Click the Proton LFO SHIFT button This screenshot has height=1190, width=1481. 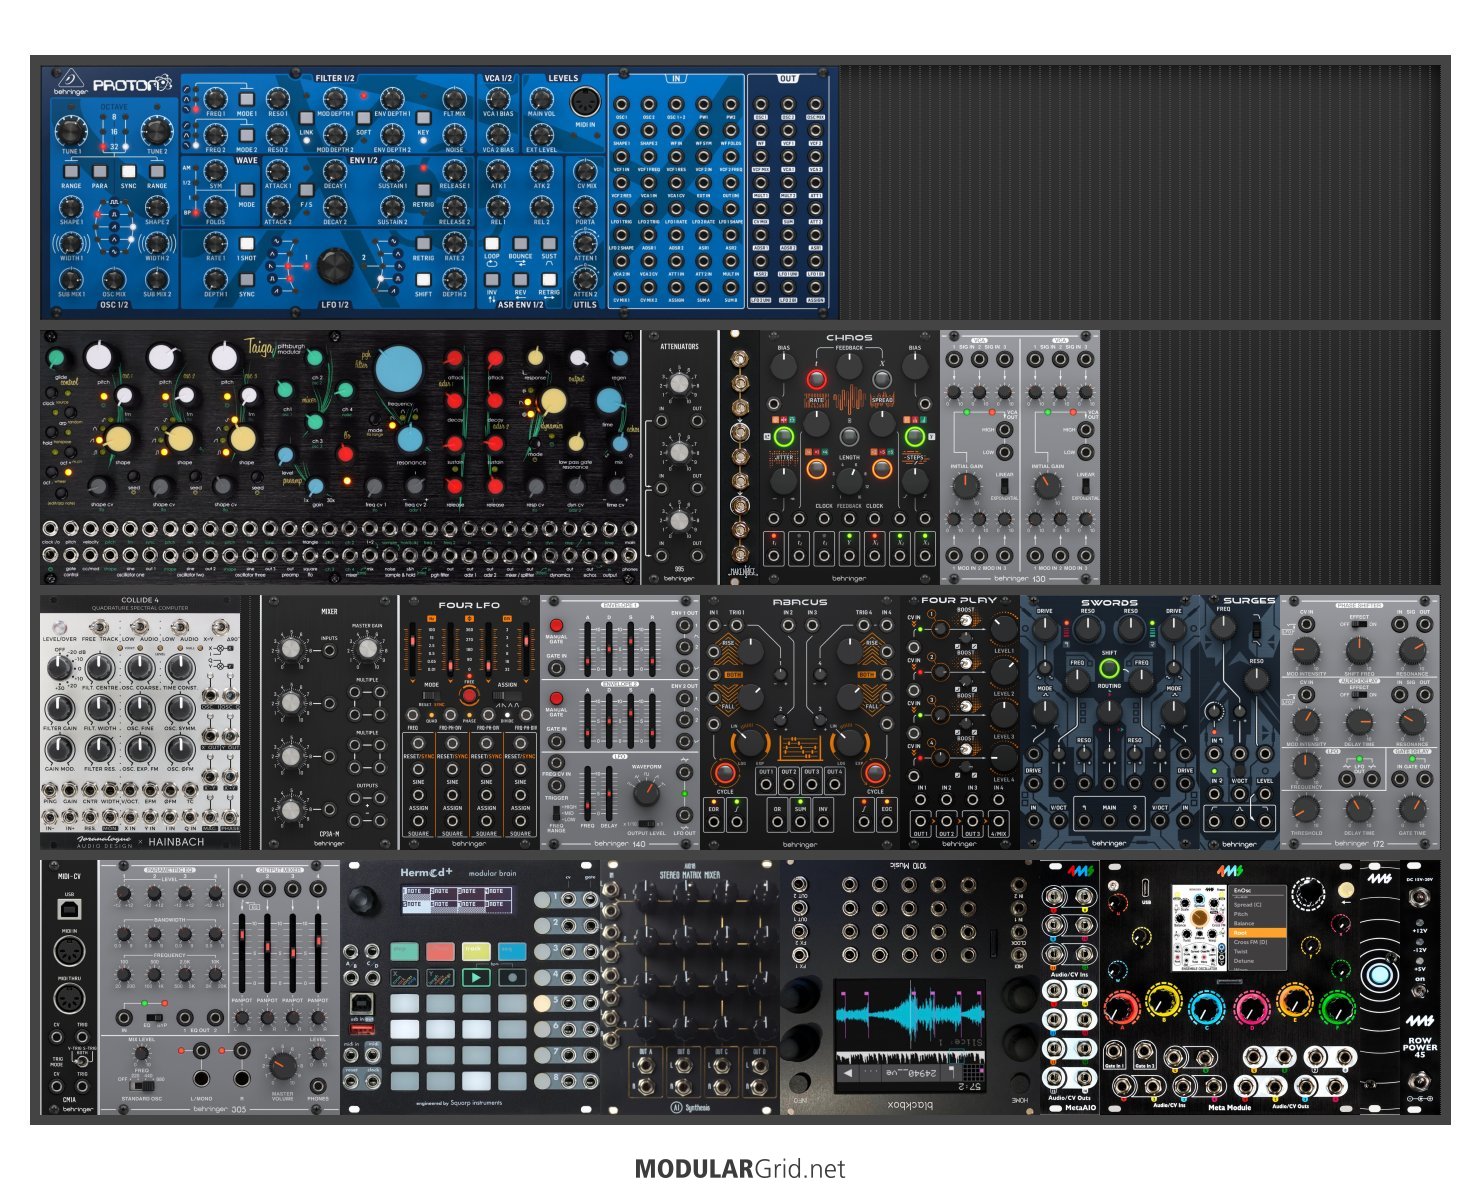point(423,280)
